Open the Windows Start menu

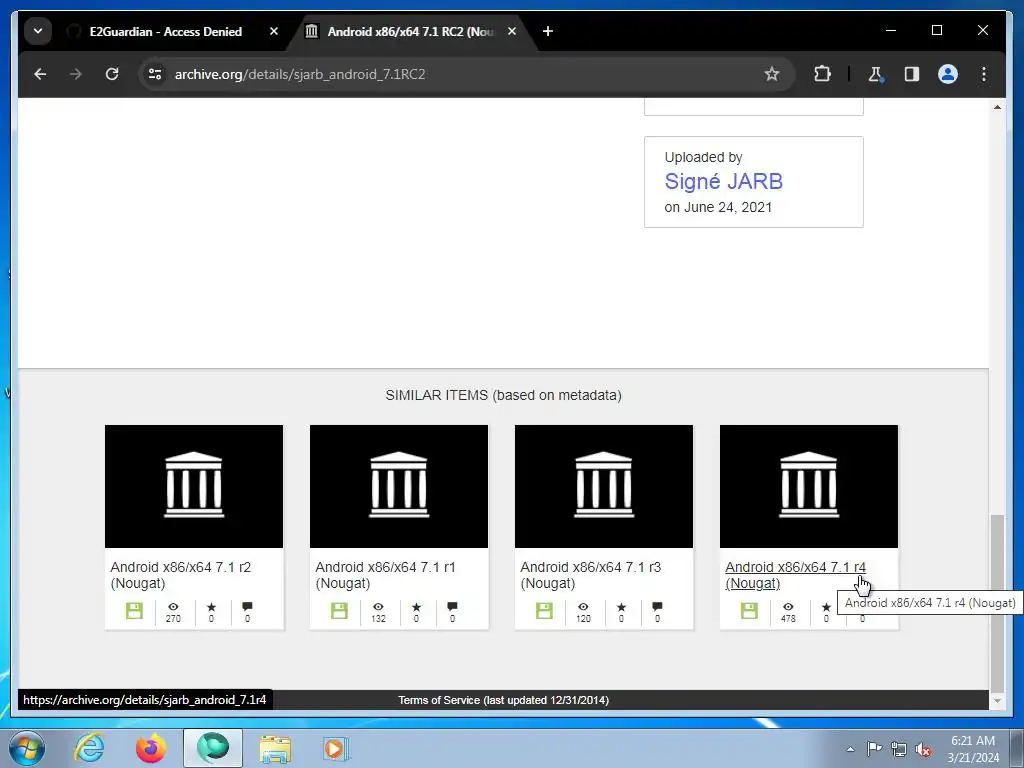click(x=26, y=748)
